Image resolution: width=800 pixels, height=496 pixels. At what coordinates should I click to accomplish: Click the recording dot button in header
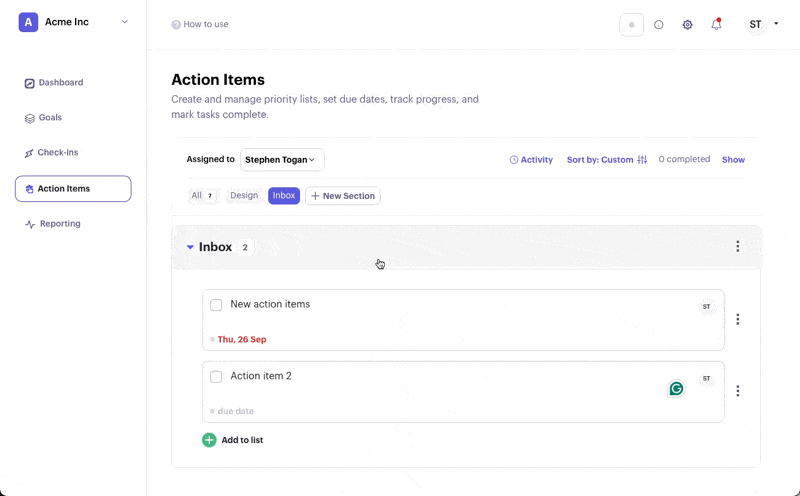coord(631,24)
